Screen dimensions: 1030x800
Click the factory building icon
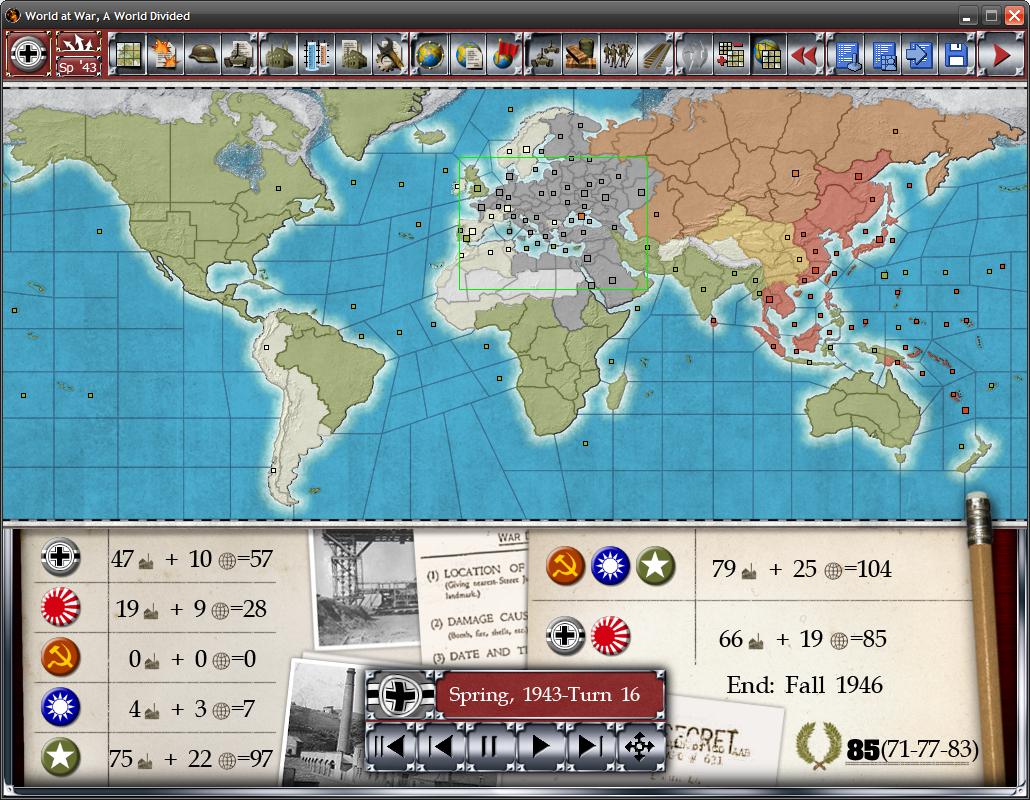coord(279,54)
